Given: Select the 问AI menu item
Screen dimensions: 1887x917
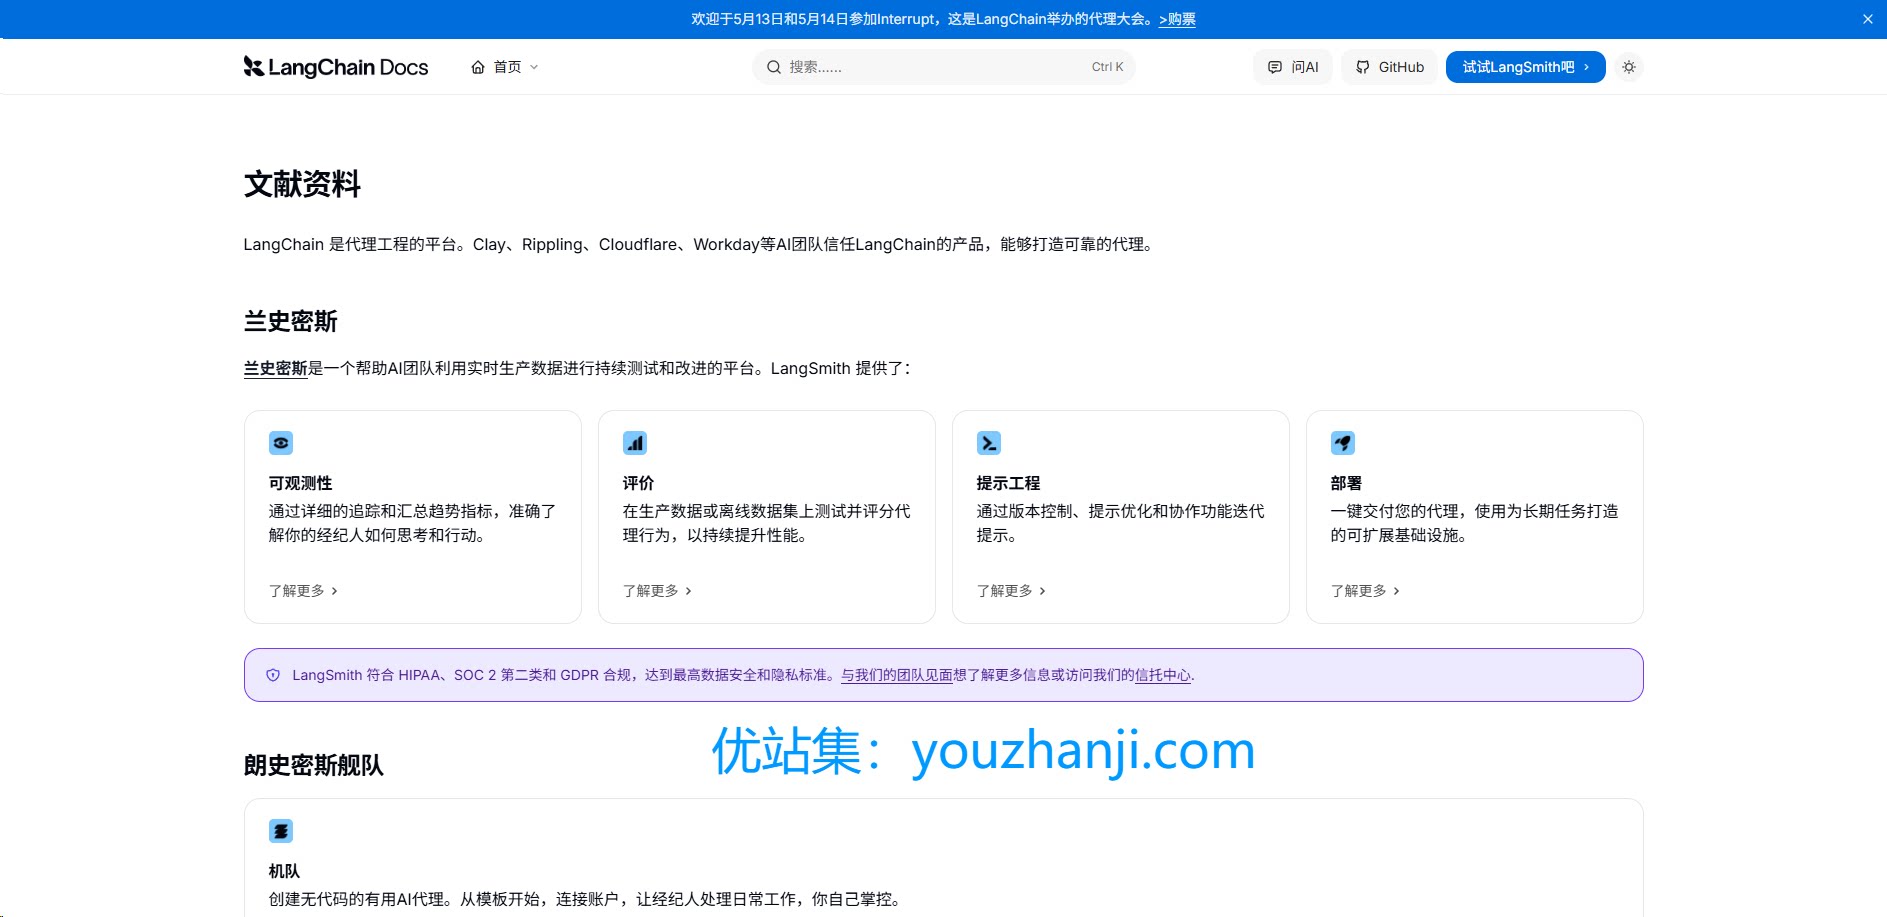Looking at the screenshot, I should pos(1293,66).
